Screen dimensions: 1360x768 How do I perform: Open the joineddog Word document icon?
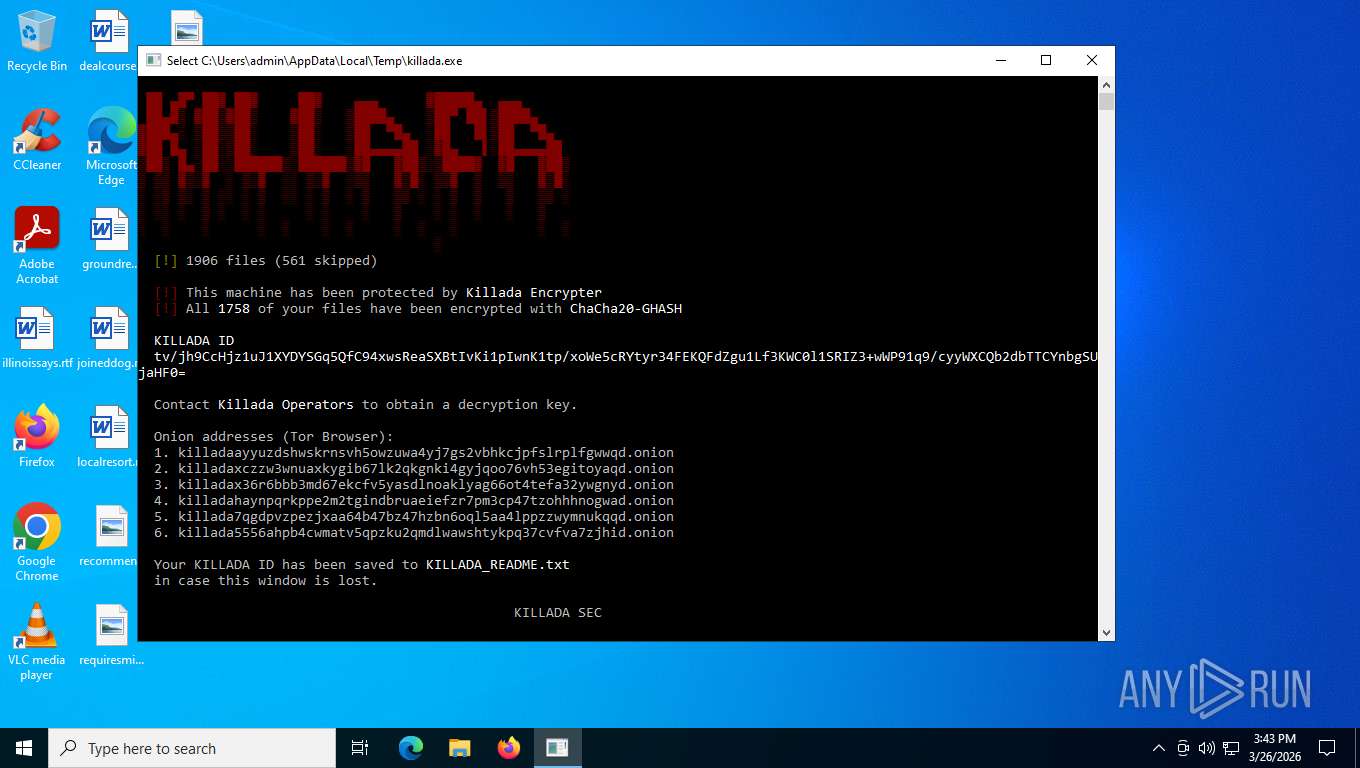pyautogui.click(x=108, y=338)
